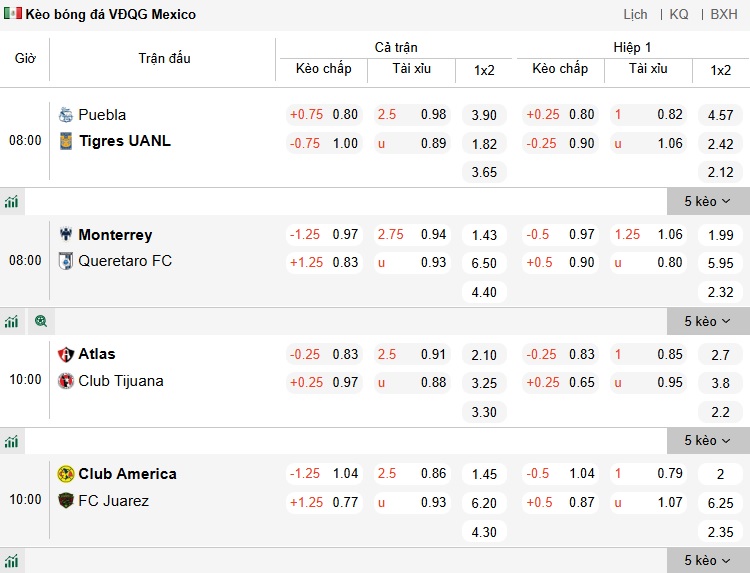Open stats chart for Puebla vs Tigres
750x573 pixels.
(x=11, y=202)
